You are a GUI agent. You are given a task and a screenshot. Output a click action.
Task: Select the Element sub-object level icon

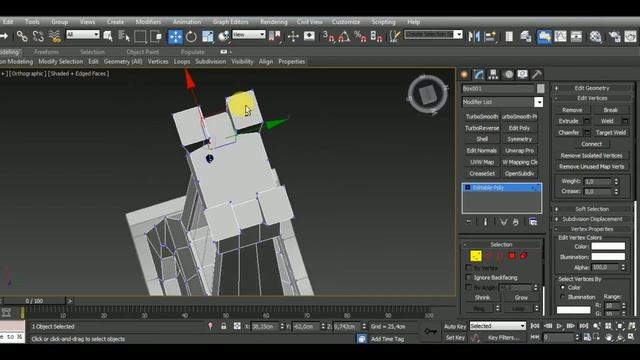524,256
